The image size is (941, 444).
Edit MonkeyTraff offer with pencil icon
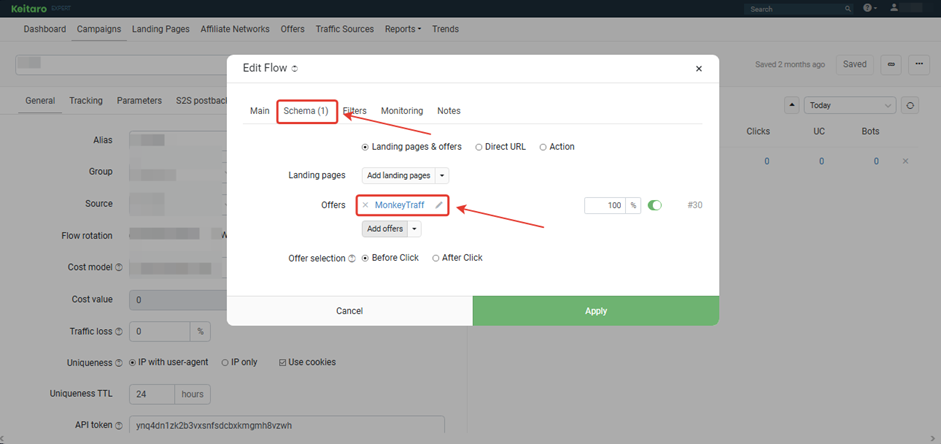click(439, 205)
